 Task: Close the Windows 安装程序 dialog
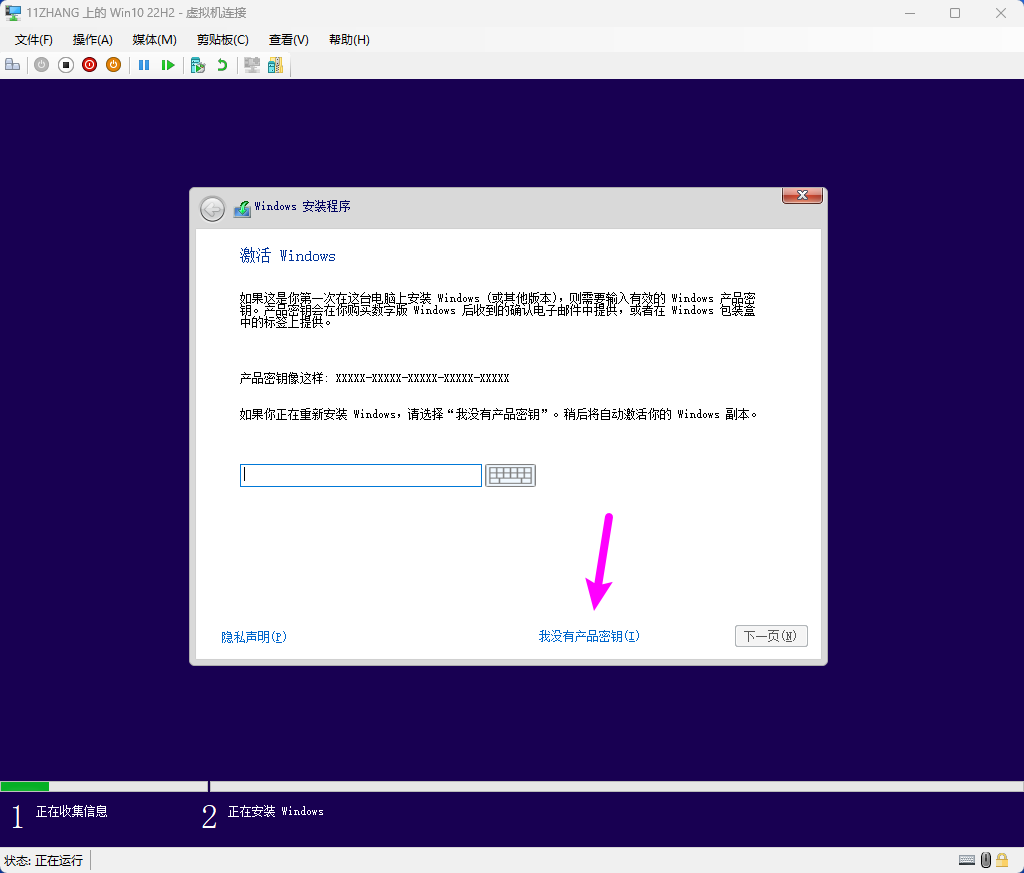coord(802,195)
